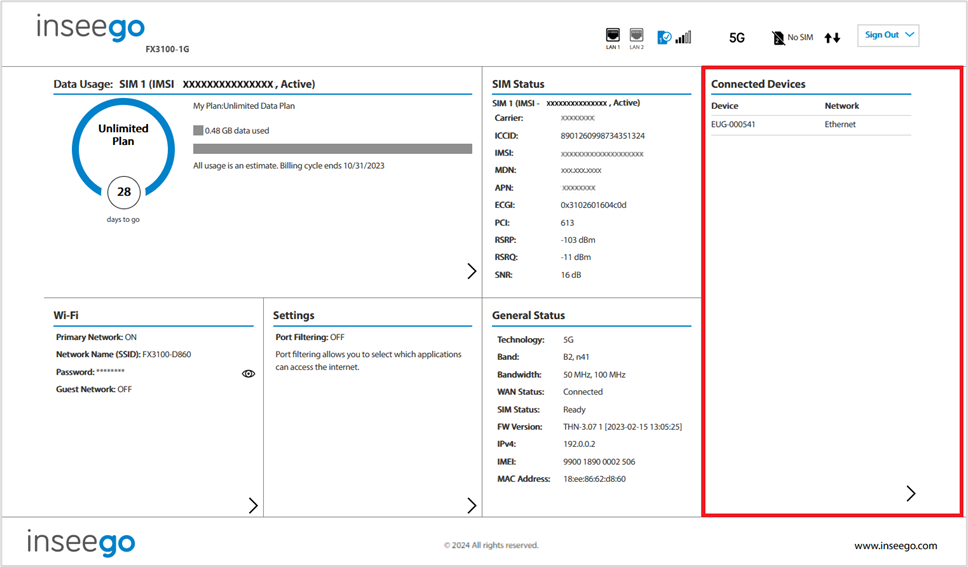Click the FW Version THN-3.07 value
The image size is (968, 567).
[622, 427]
